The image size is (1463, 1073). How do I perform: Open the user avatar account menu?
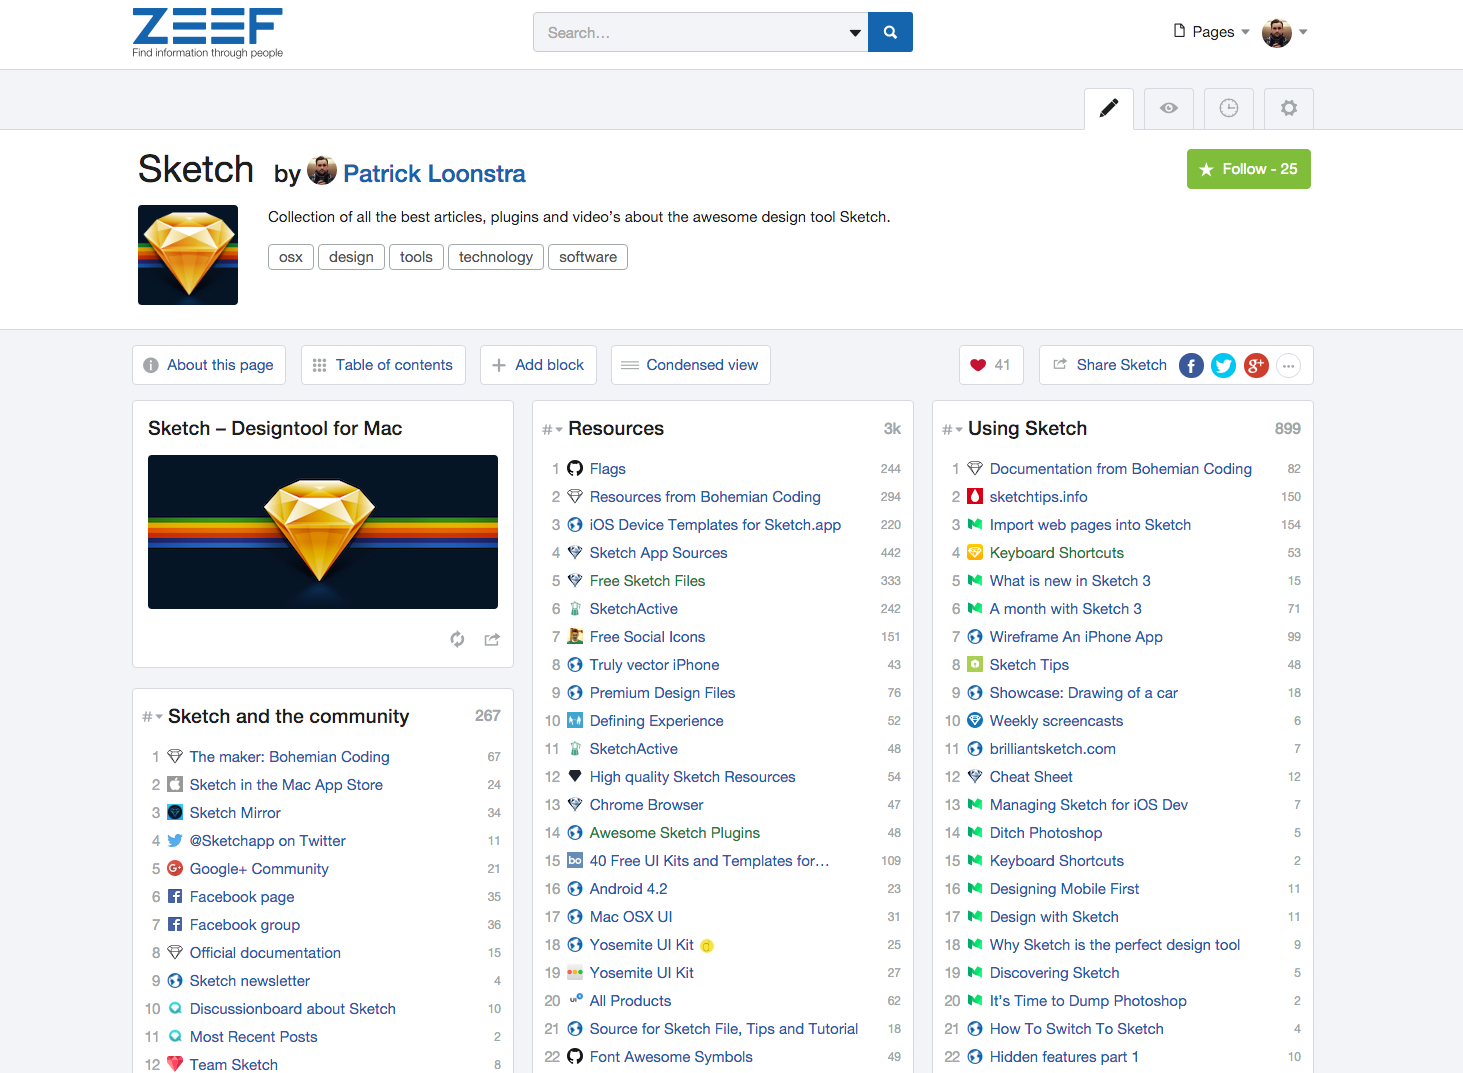point(1285,32)
